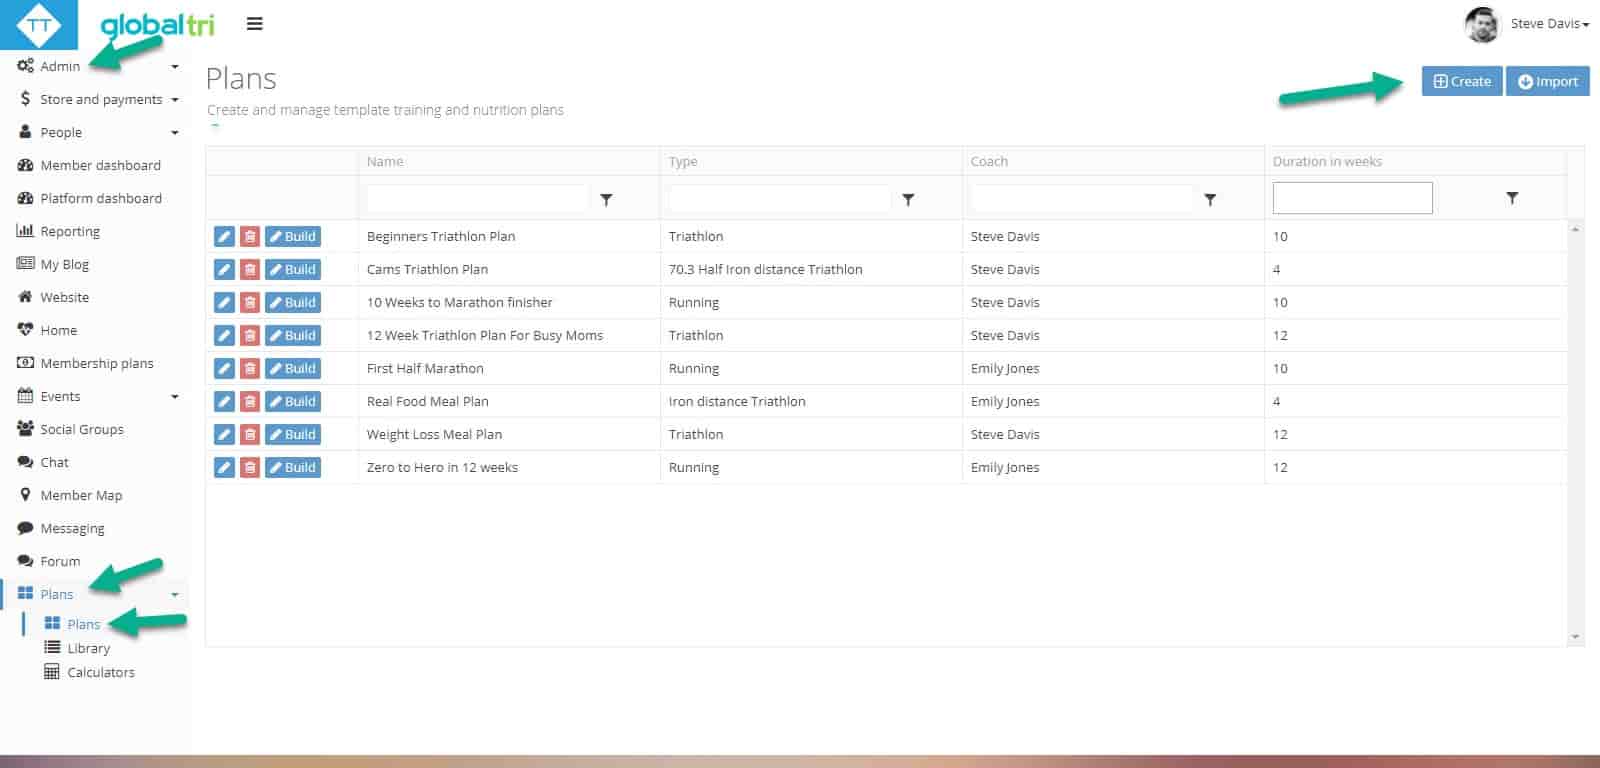Build the Beginners Triathlon Plan

coord(293,236)
